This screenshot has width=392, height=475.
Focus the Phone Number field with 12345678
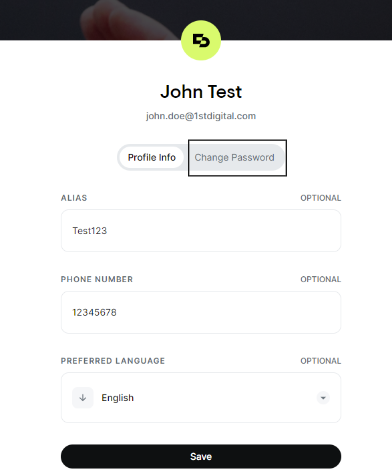(201, 312)
